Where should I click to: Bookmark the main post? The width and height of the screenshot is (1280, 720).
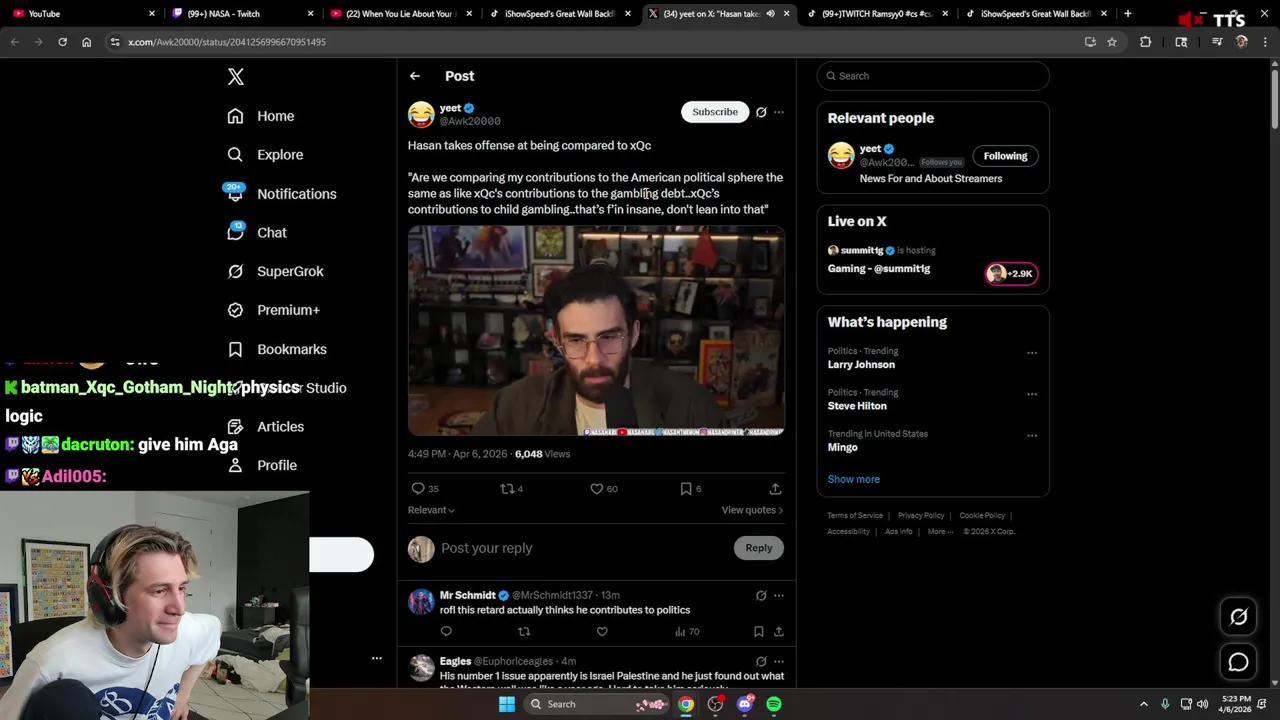[x=690, y=489]
